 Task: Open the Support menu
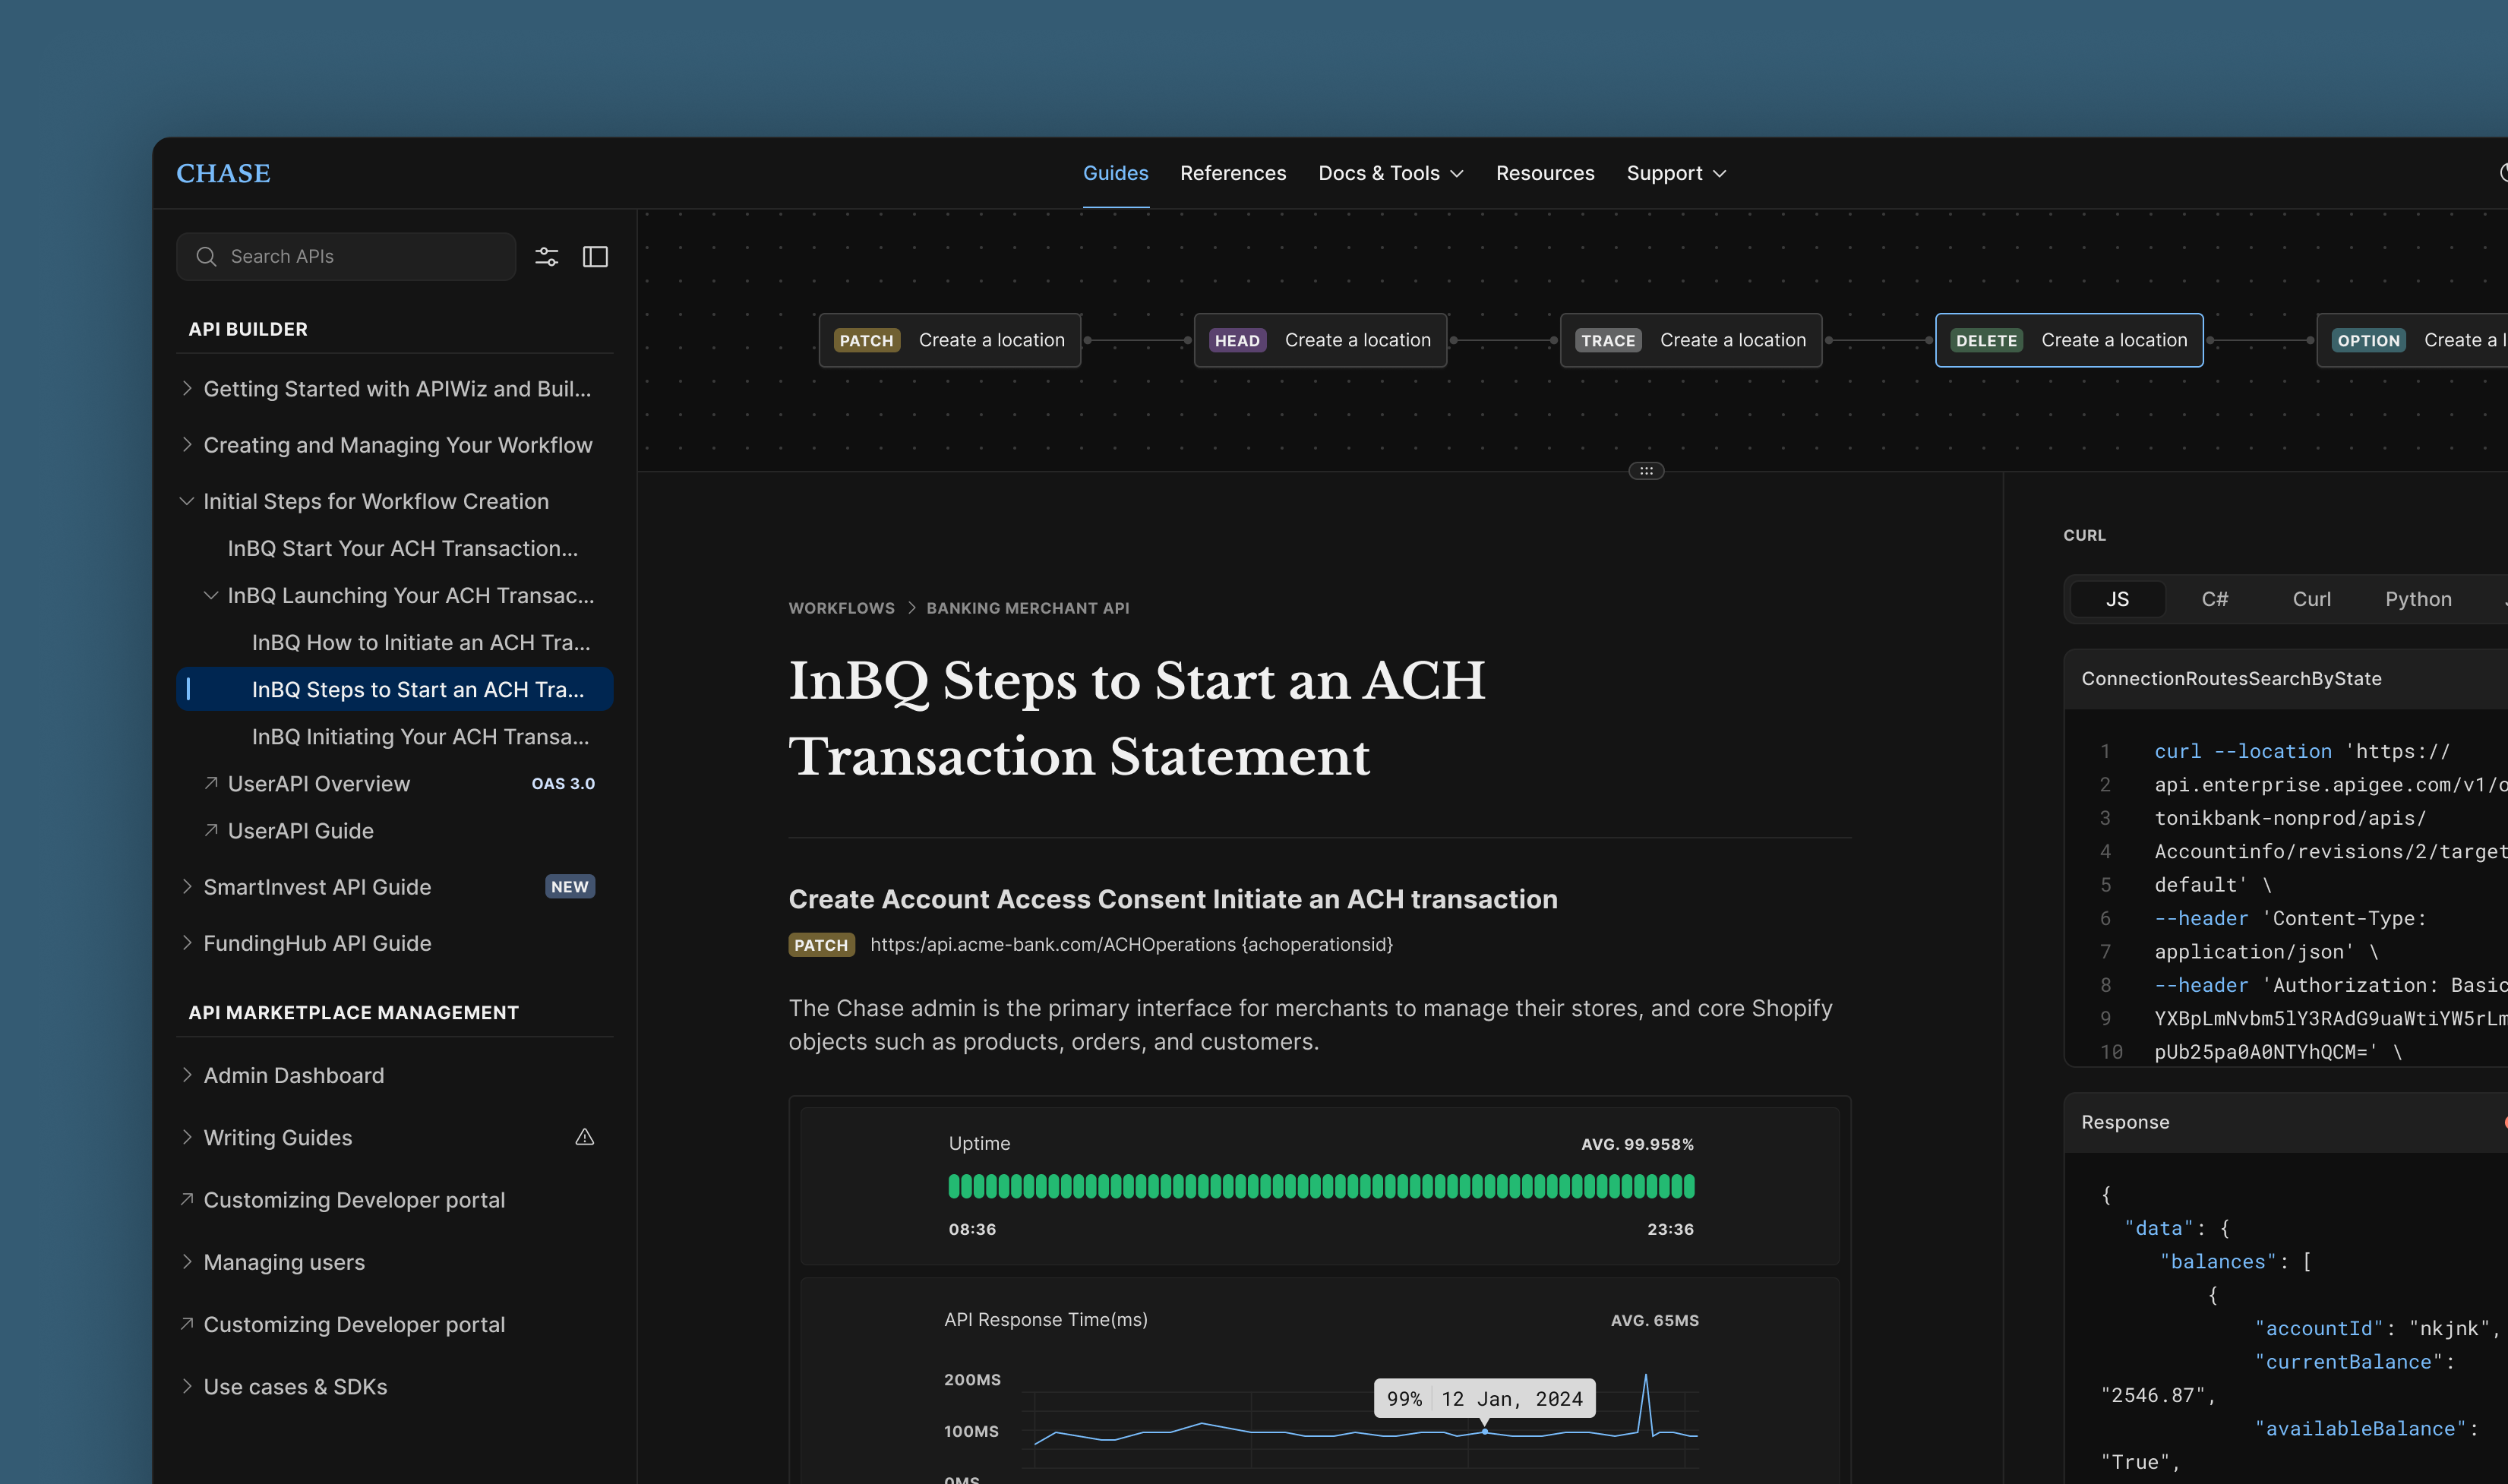(1675, 173)
